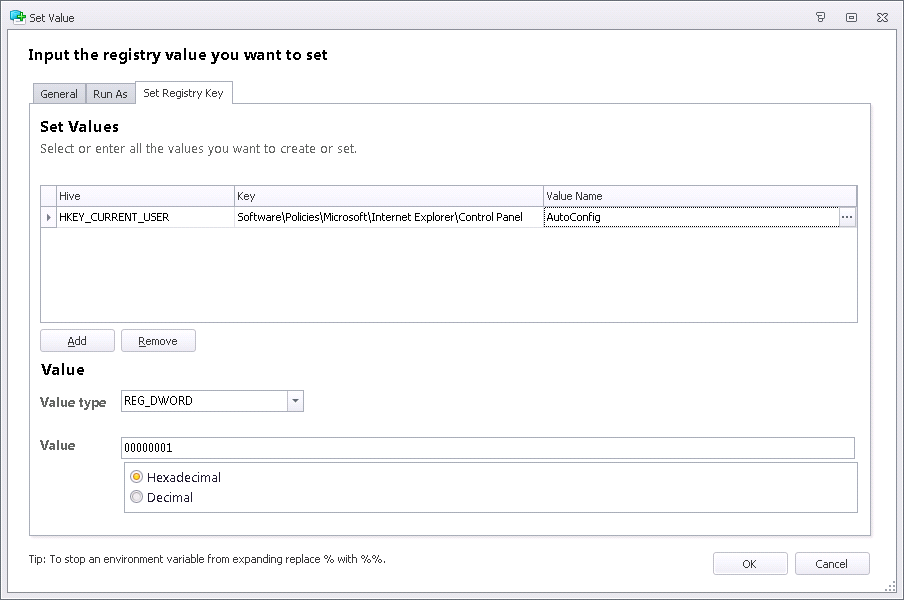
Task: Select the Set Registry Key tab
Action: (184, 90)
